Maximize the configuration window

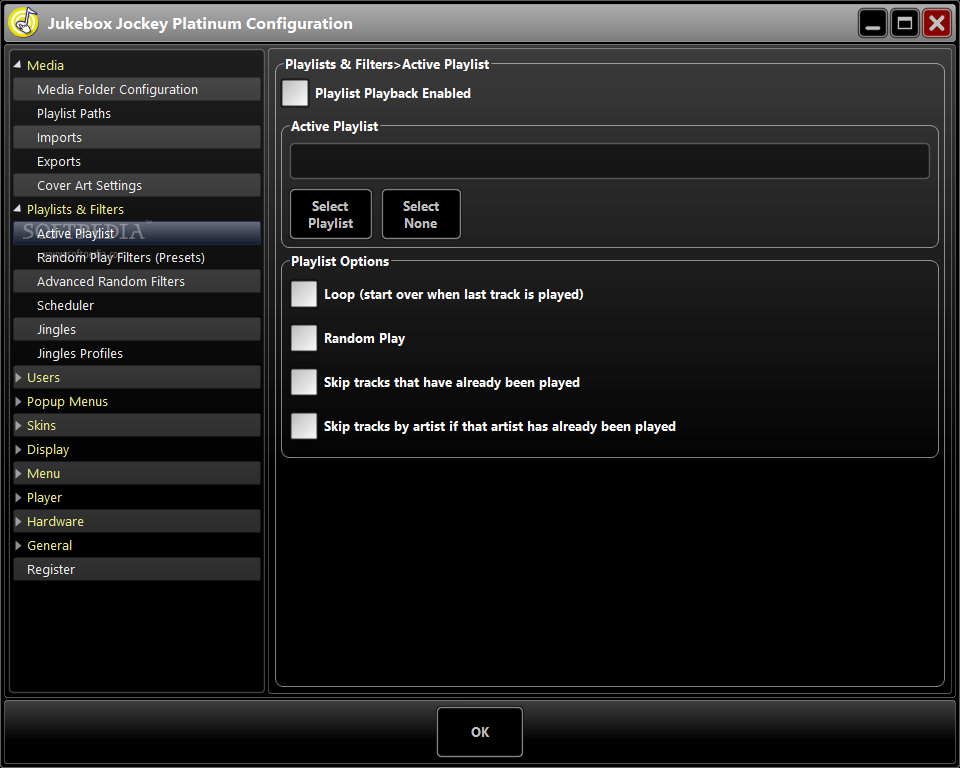click(904, 23)
